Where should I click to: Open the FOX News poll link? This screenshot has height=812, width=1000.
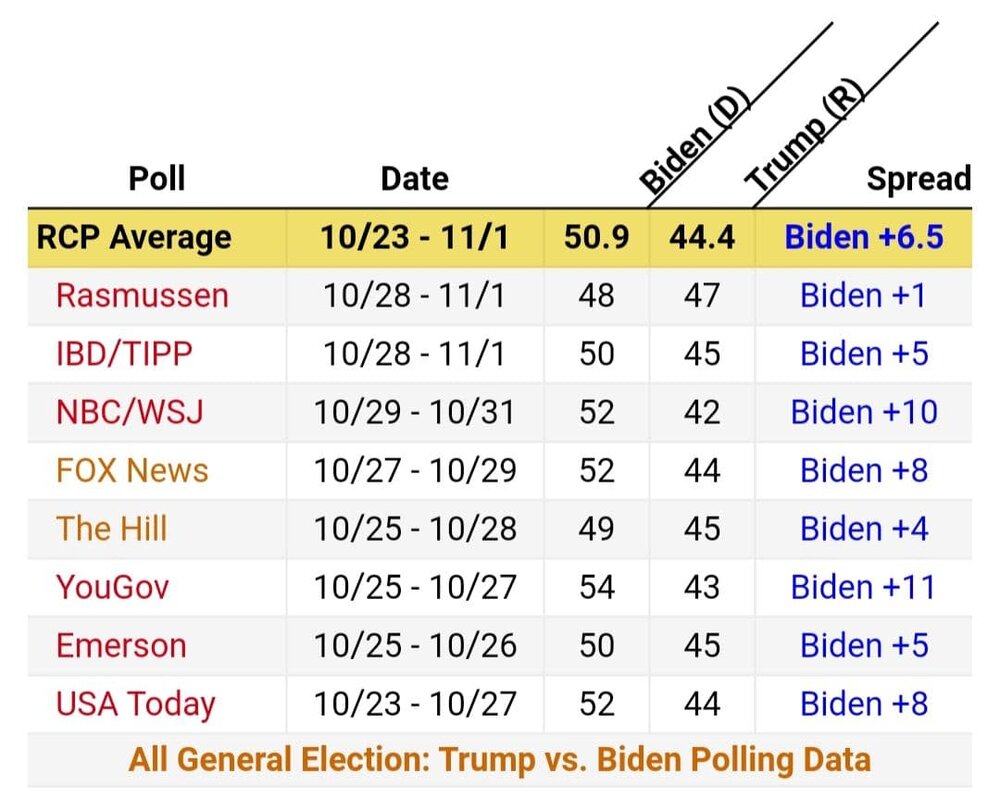point(132,471)
